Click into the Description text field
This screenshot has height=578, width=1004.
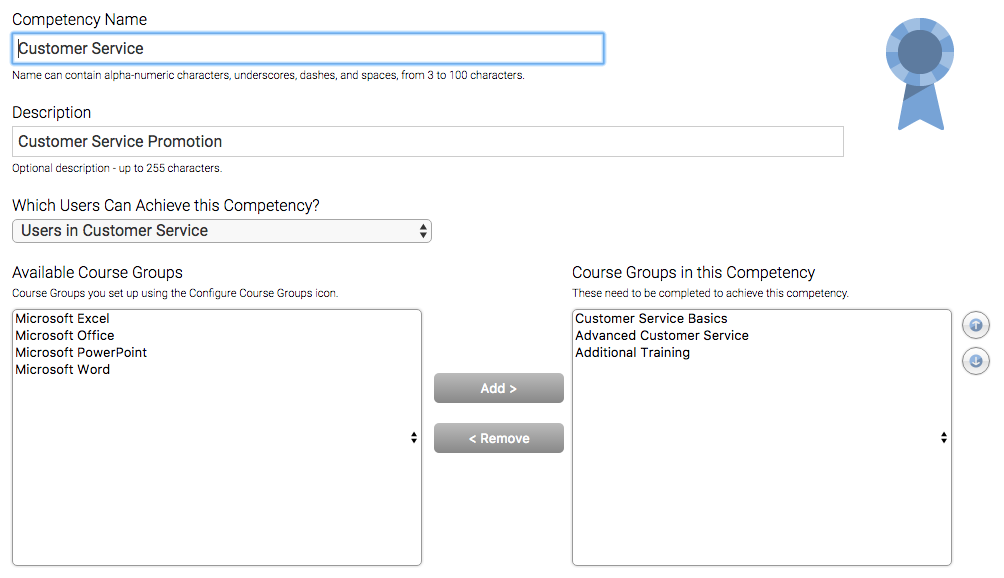coord(428,141)
